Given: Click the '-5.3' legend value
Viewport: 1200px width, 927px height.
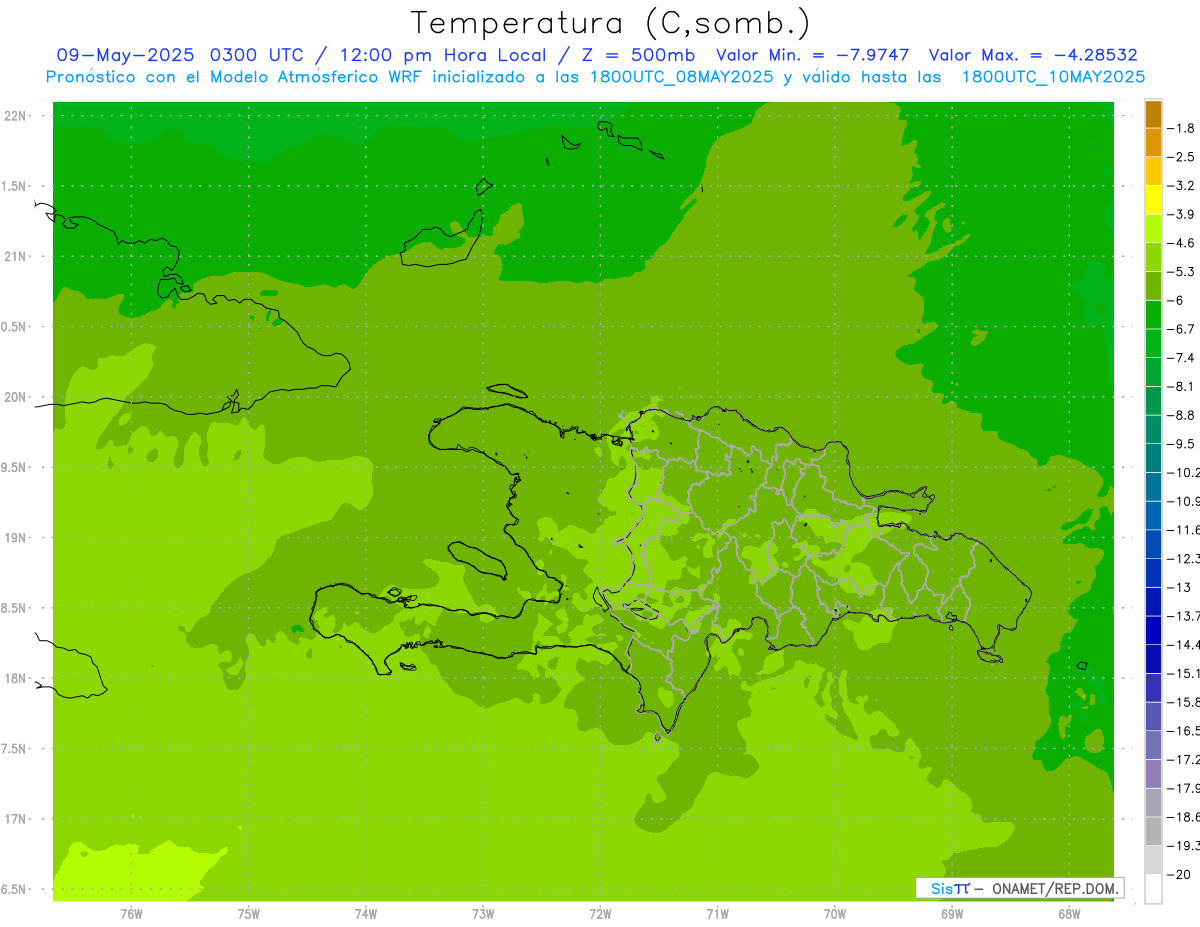Looking at the screenshot, I should click(x=1181, y=272).
